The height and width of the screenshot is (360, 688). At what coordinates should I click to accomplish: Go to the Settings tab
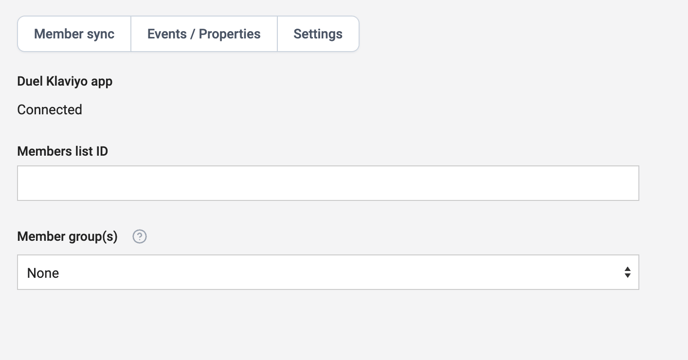pos(318,34)
